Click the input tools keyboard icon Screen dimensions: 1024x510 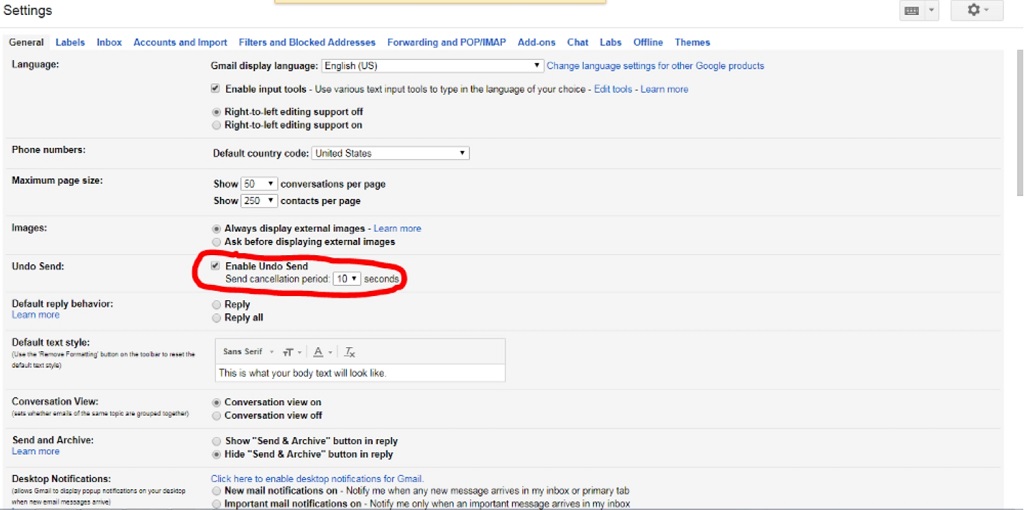pyautogui.click(x=912, y=10)
